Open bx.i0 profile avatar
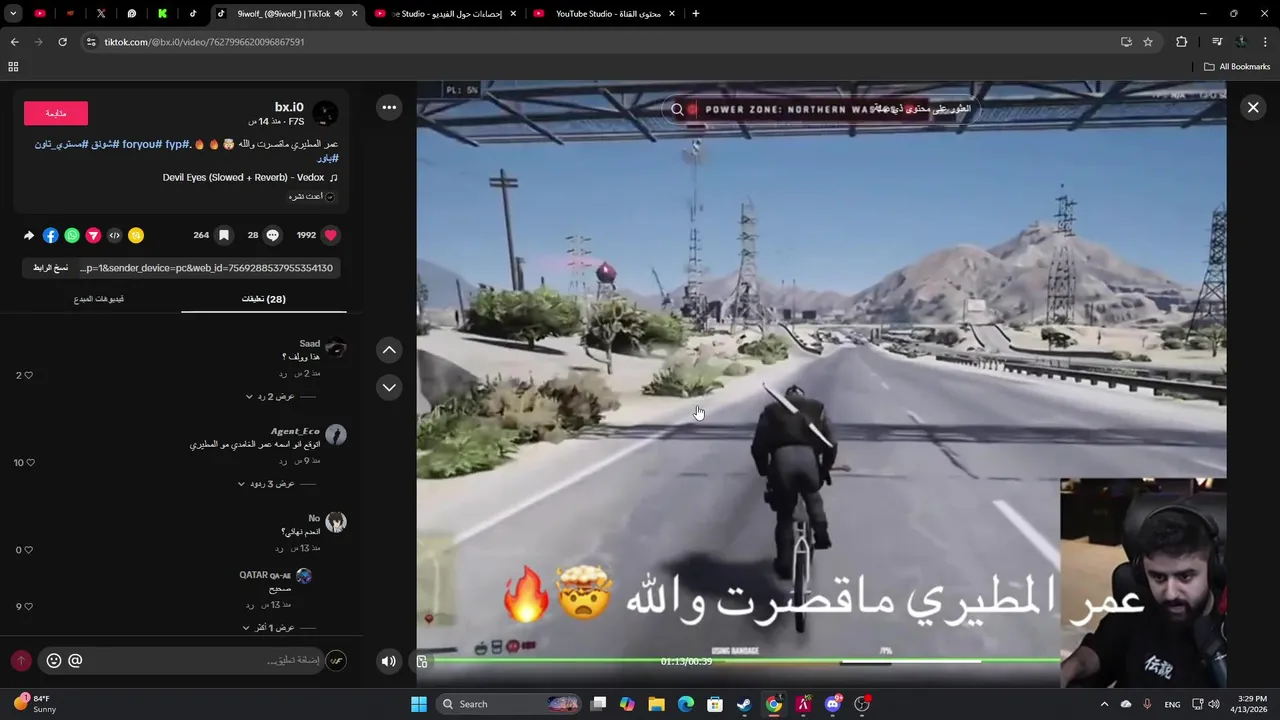 click(x=325, y=113)
